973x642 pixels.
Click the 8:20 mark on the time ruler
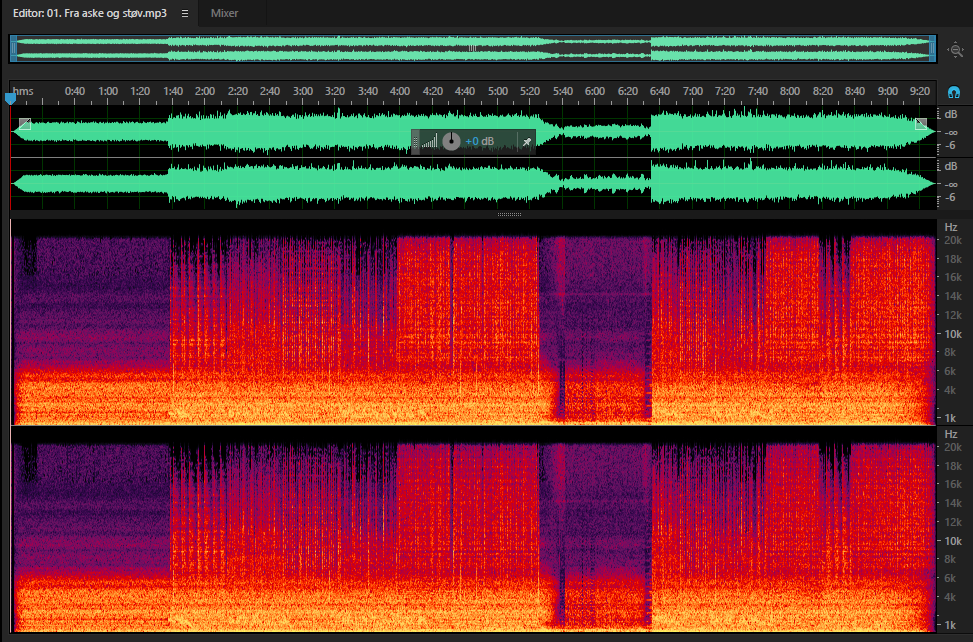(822, 91)
